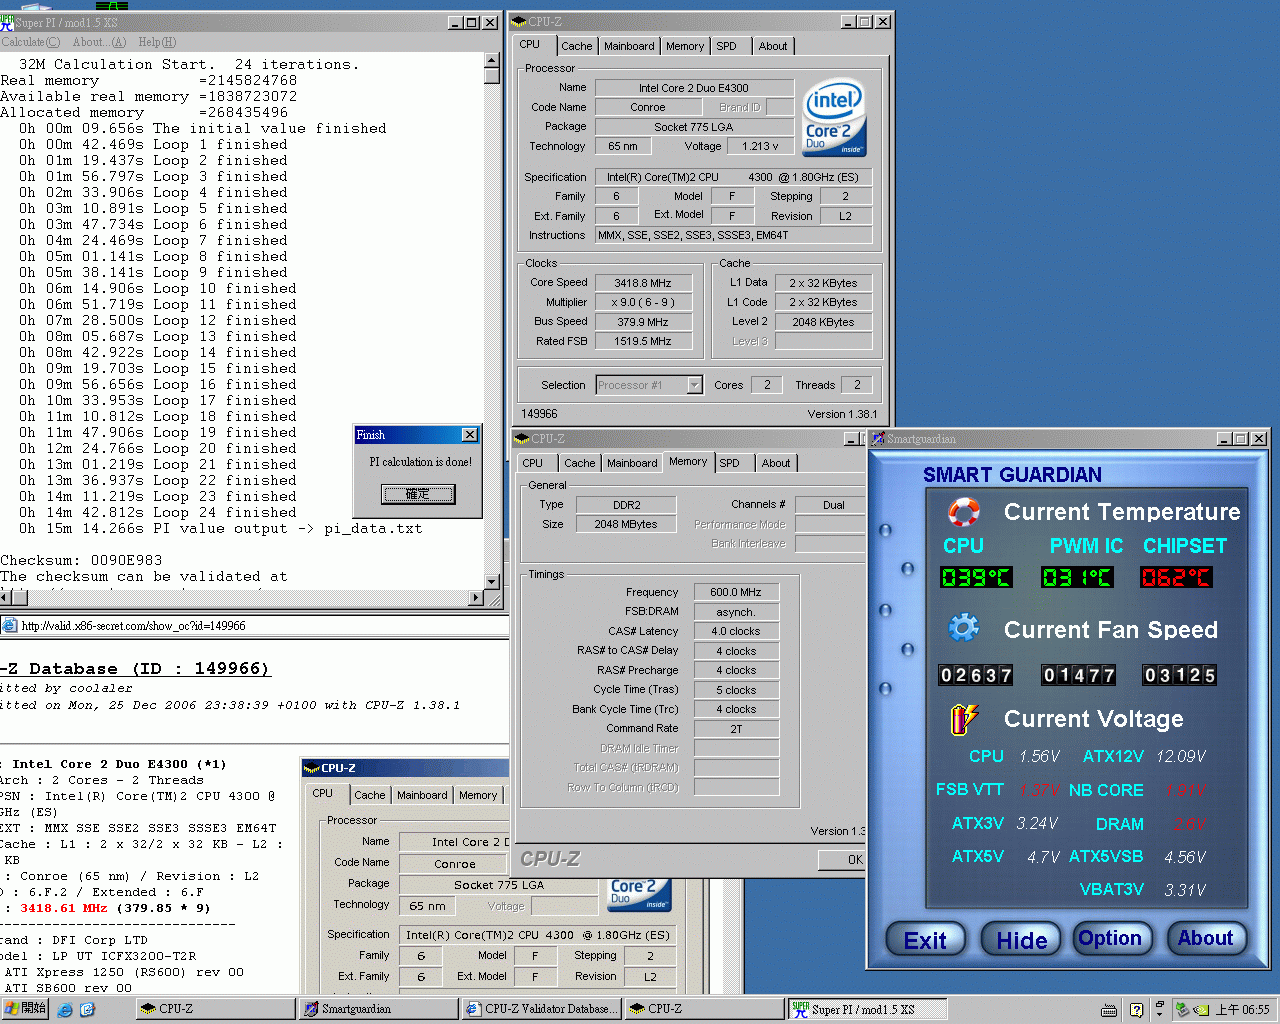Close the Finish dialog with its X button
The image size is (1280, 1024).
point(469,434)
